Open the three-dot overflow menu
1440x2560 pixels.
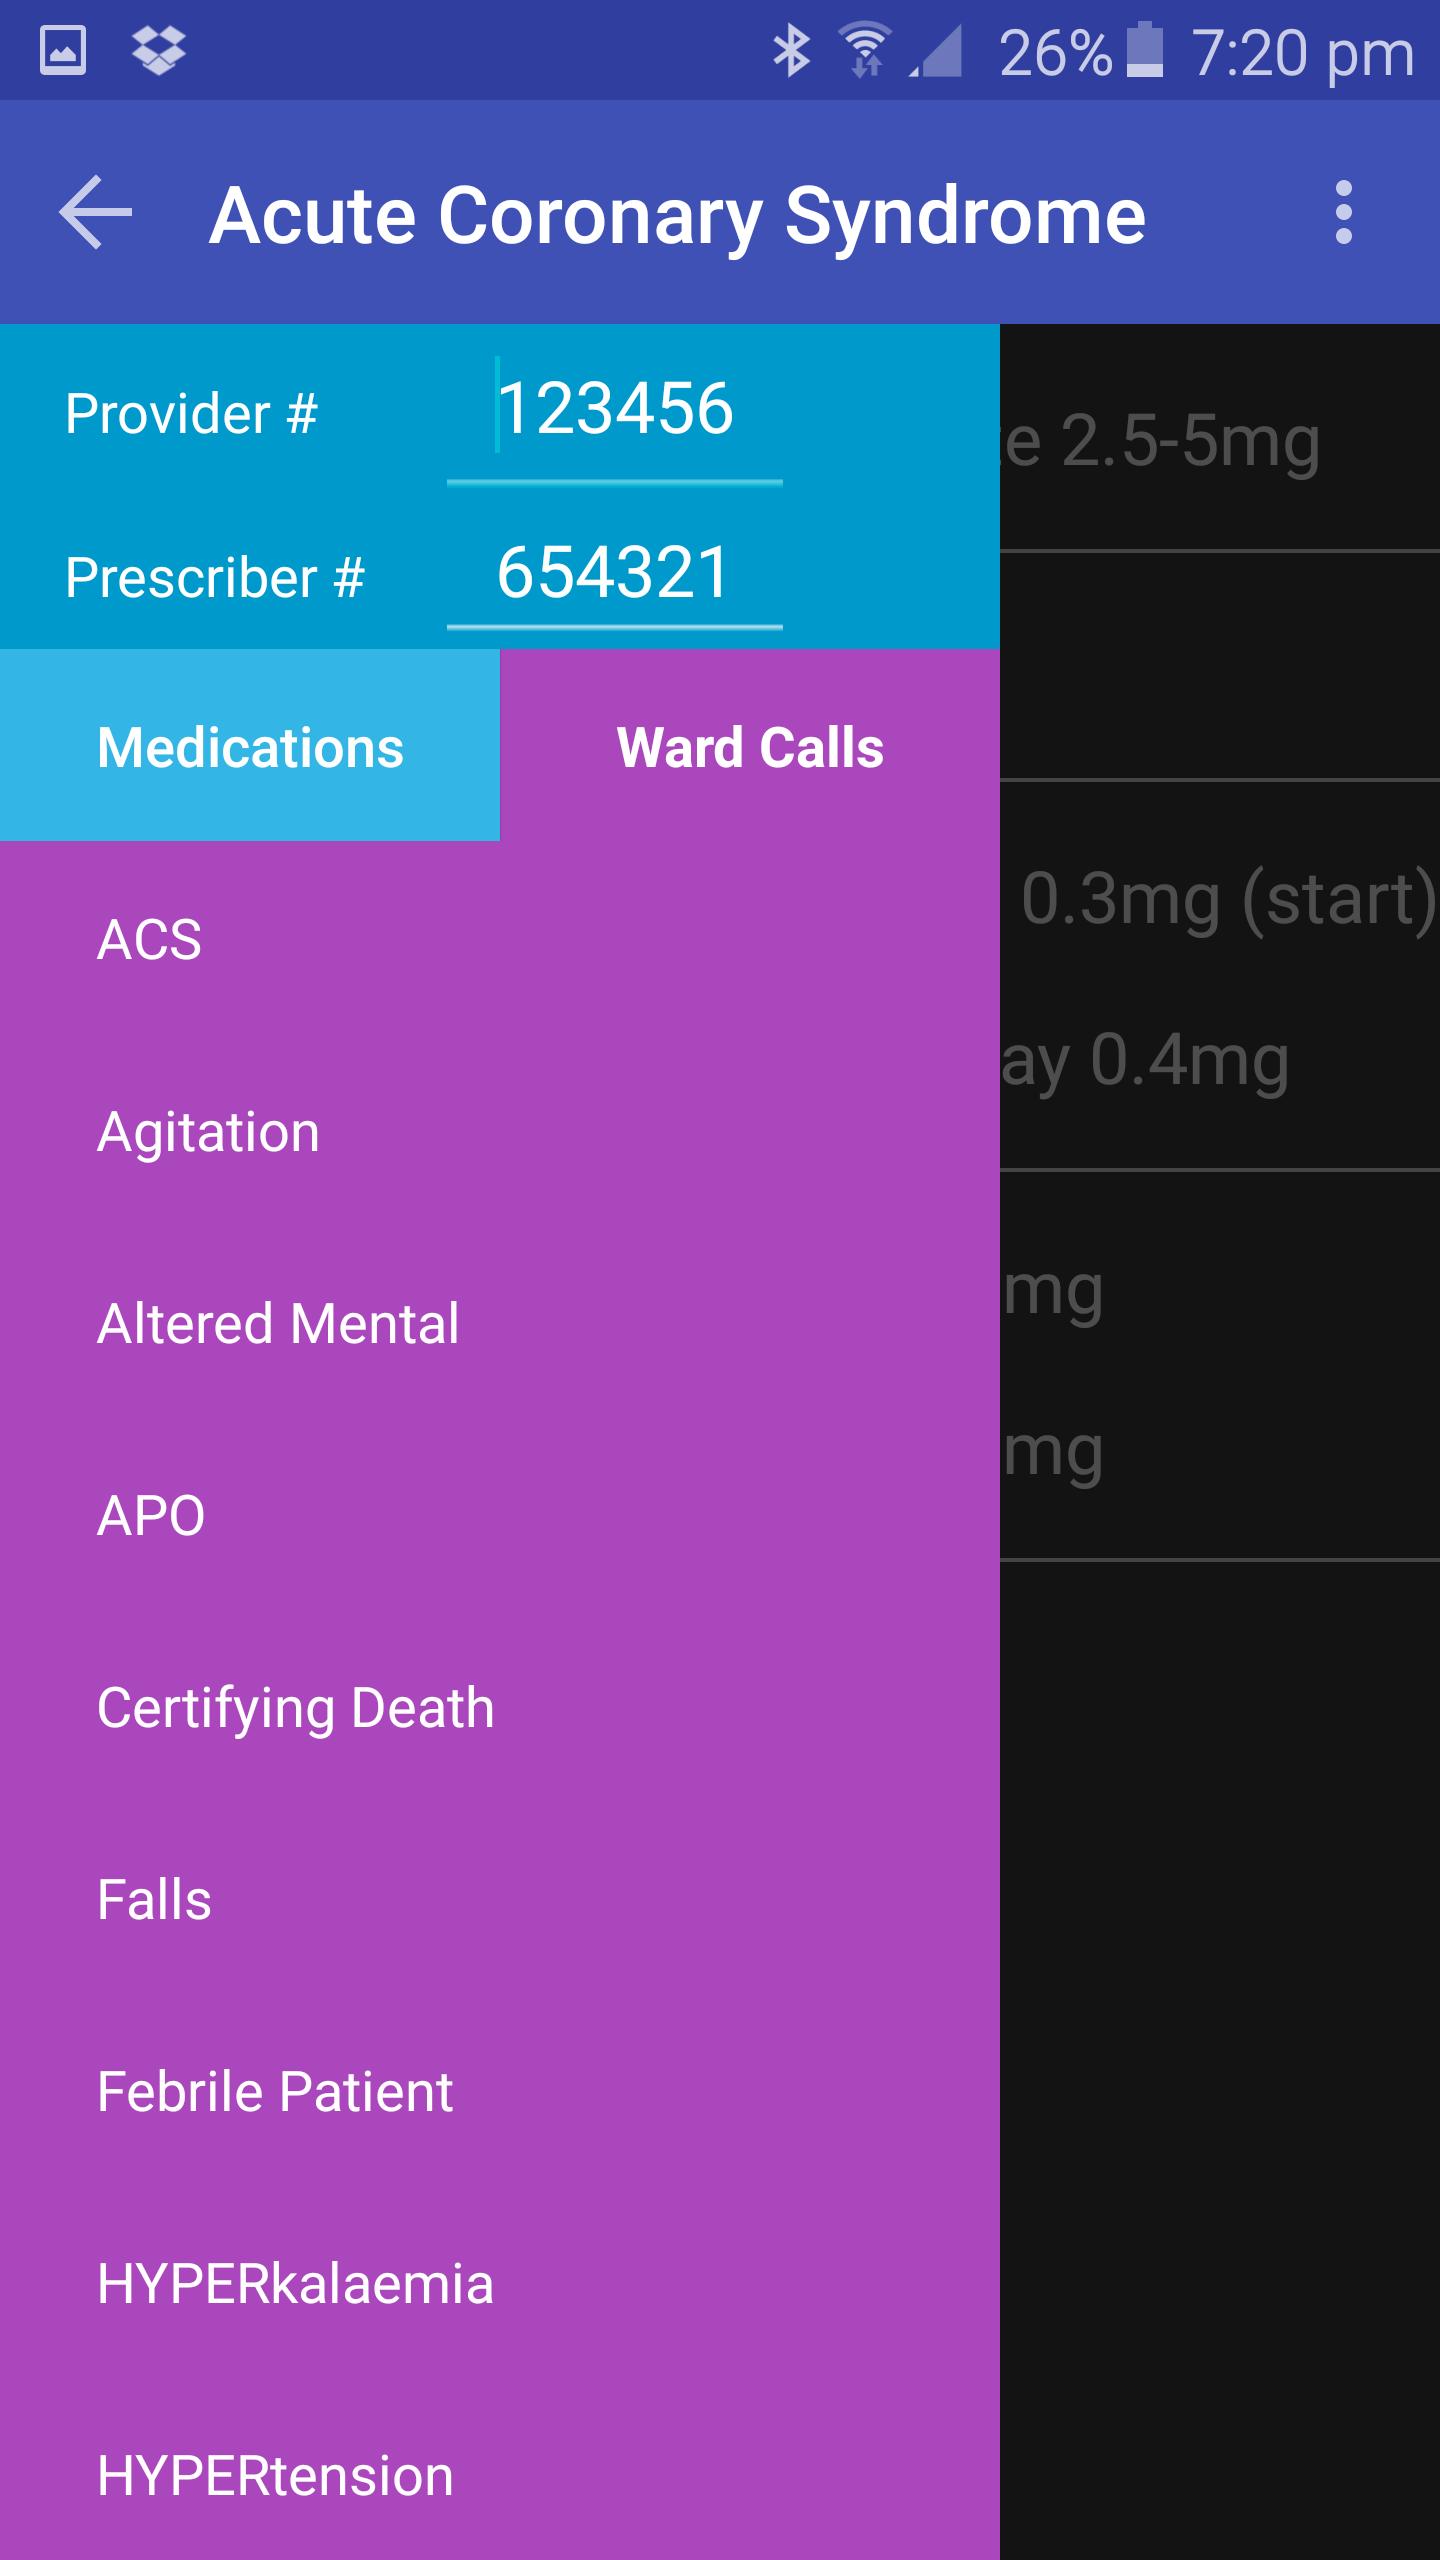1343,212
